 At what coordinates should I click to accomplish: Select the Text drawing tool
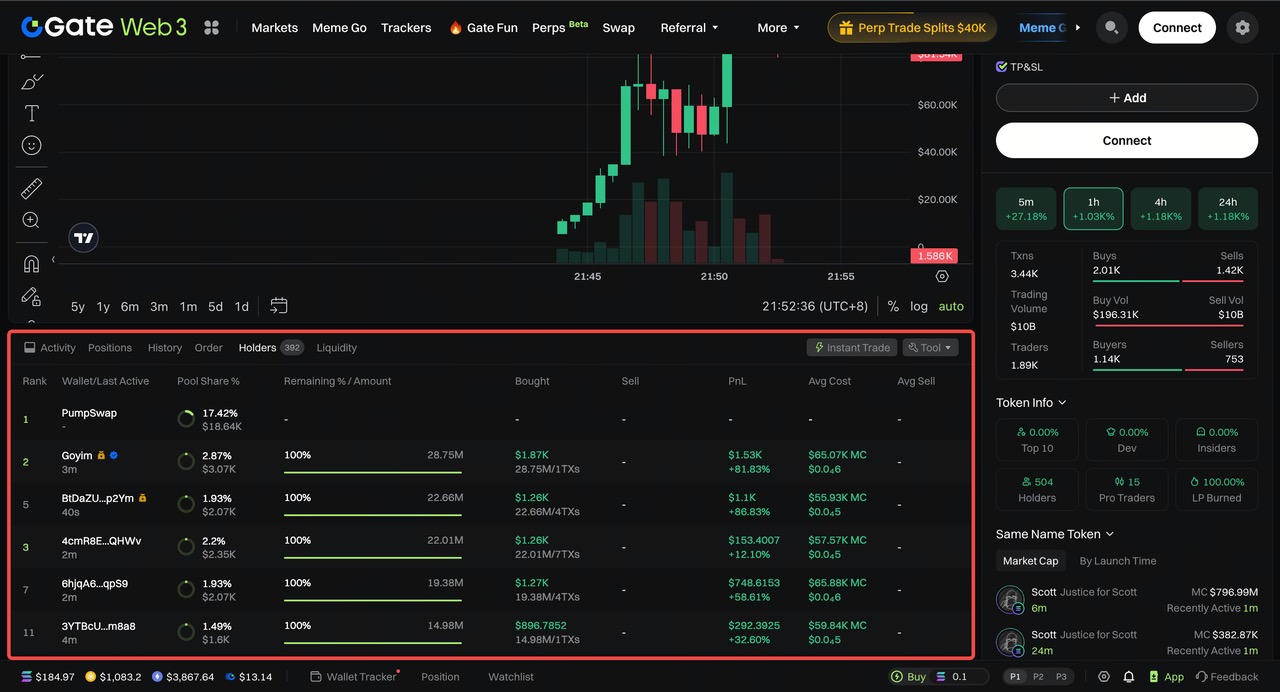pos(31,113)
